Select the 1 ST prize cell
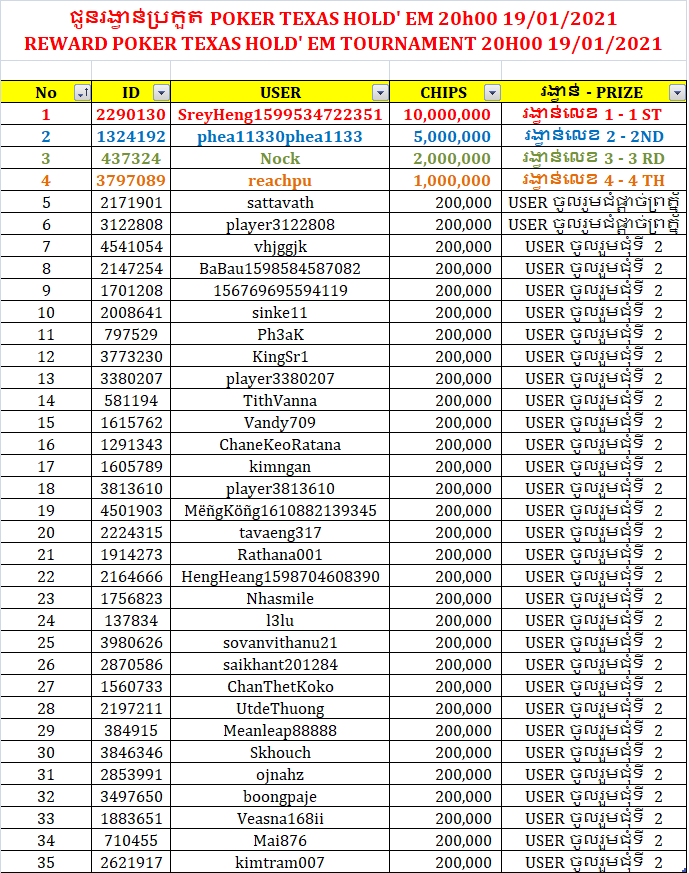689x873 pixels. tap(594, 114)
